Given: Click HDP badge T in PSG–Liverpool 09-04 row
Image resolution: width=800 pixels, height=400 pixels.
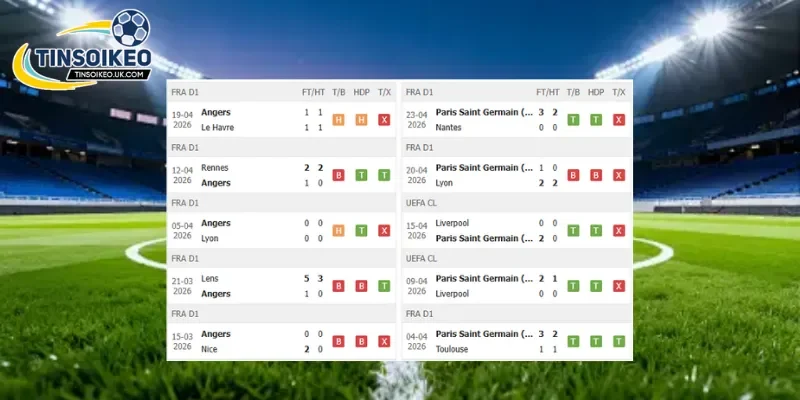Looking at the screenshot, I should (x=596, y=286).
